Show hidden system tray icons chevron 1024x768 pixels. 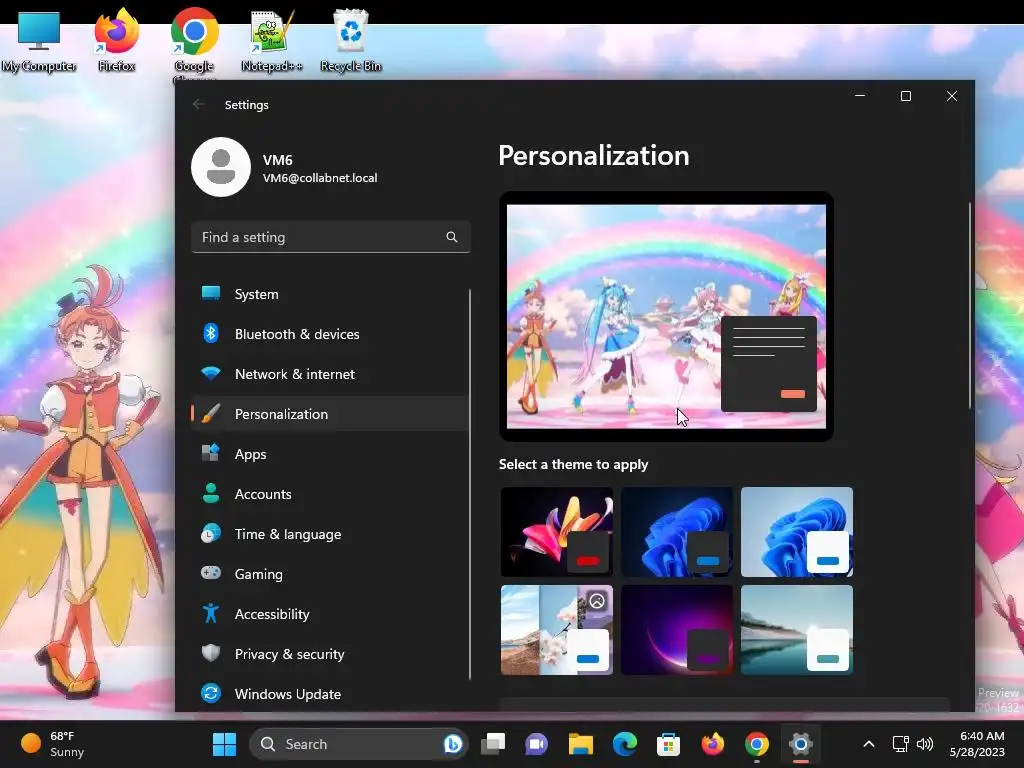tap(869, 744)
